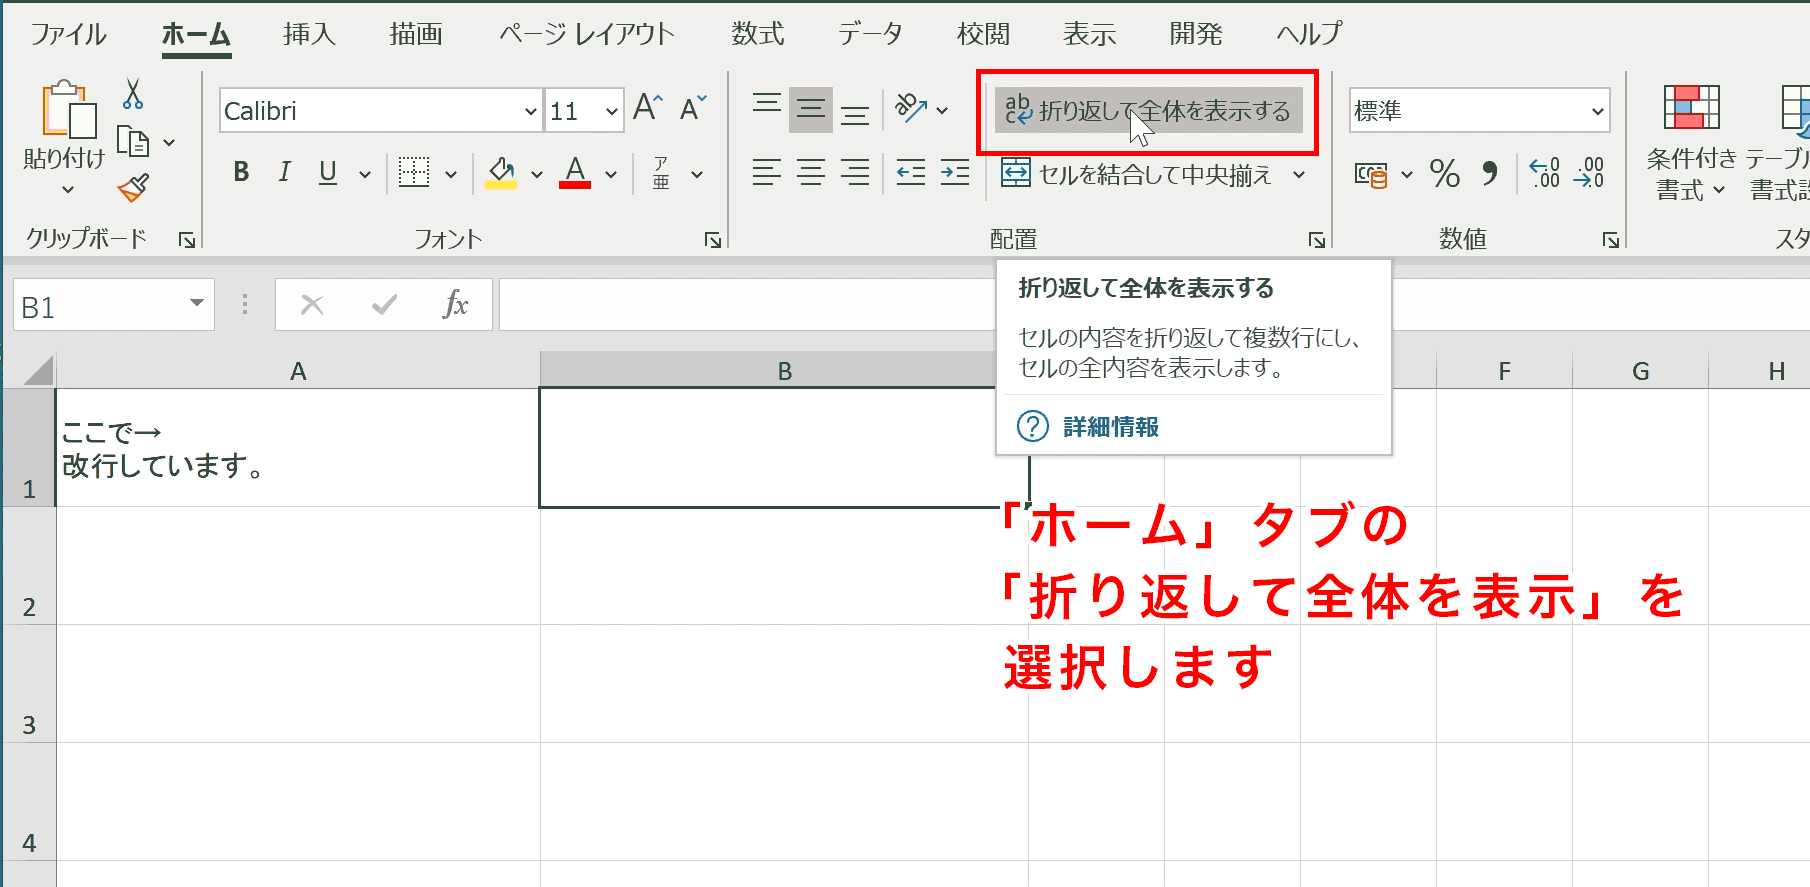
Task: Toggle Bold formatting
Action: pyautogui.click(x=241, y=172)
